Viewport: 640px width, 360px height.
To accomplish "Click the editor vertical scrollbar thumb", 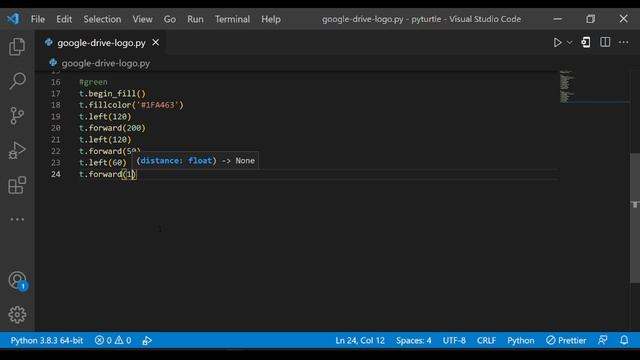I will [635, 218].
